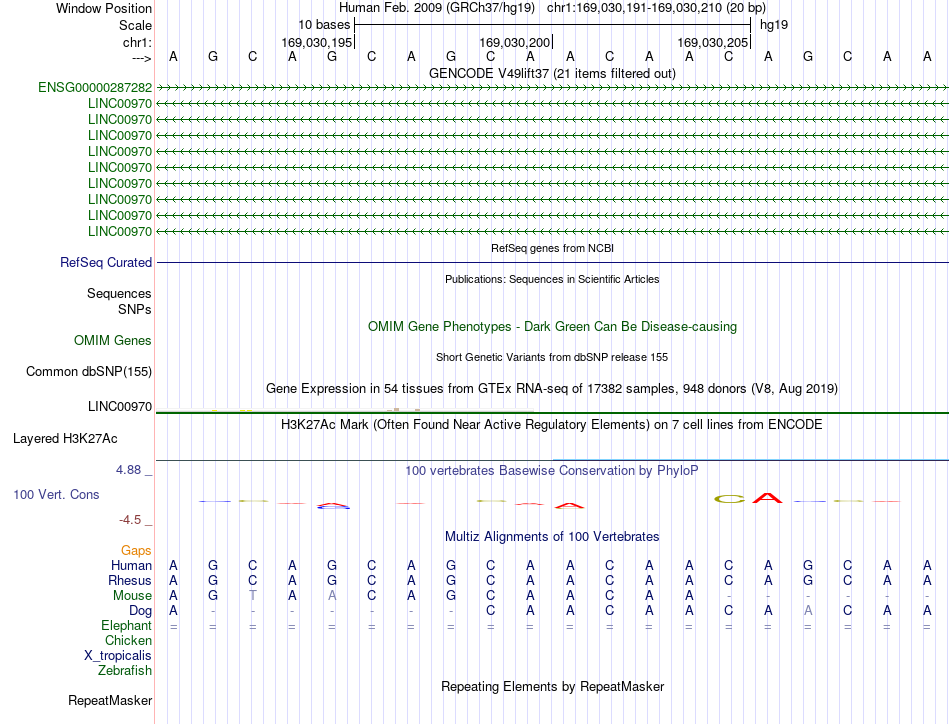Select the X_tropicalis alignment row label
Viewport: 950px width, 724px height.
(118, 656)
